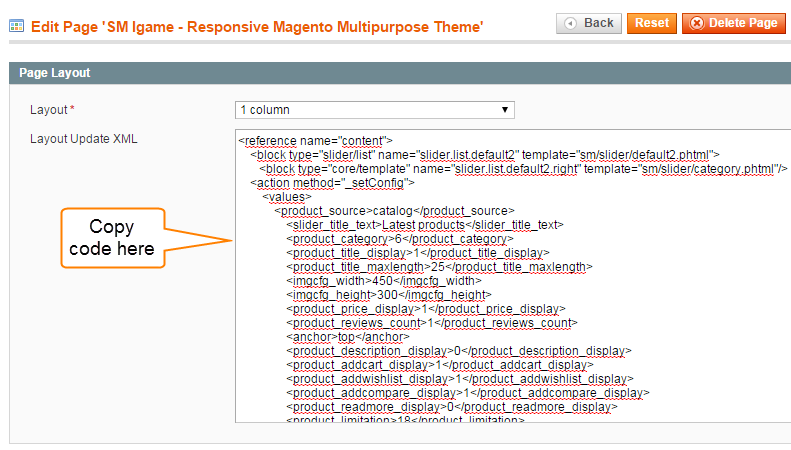791x450 pixels.
Task: Click the Page Layout section header
Action: (x=400, y=73)
